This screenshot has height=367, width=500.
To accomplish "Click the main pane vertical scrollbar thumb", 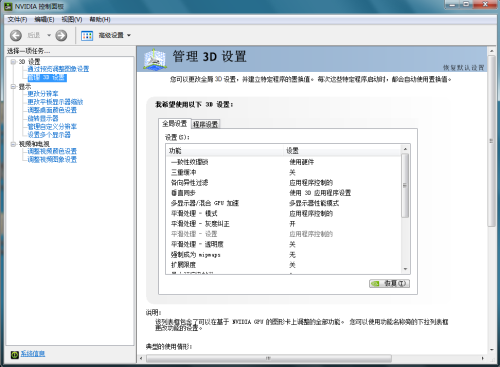I will pos(491,141).
